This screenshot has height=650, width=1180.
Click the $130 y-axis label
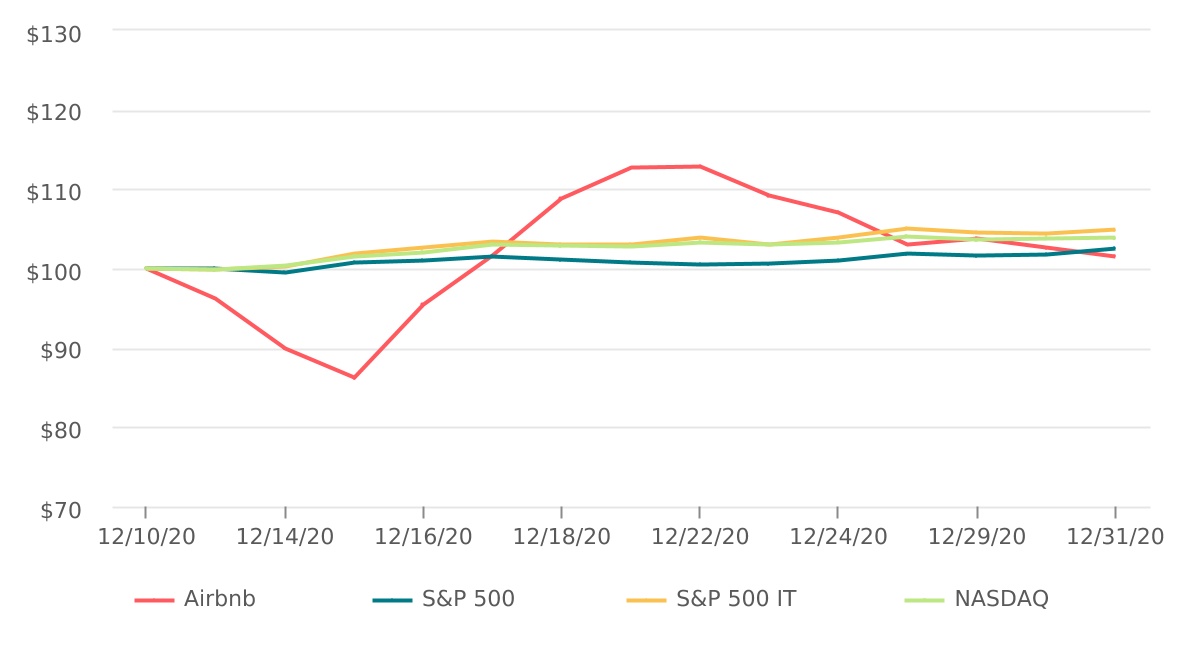coord(54,33)
